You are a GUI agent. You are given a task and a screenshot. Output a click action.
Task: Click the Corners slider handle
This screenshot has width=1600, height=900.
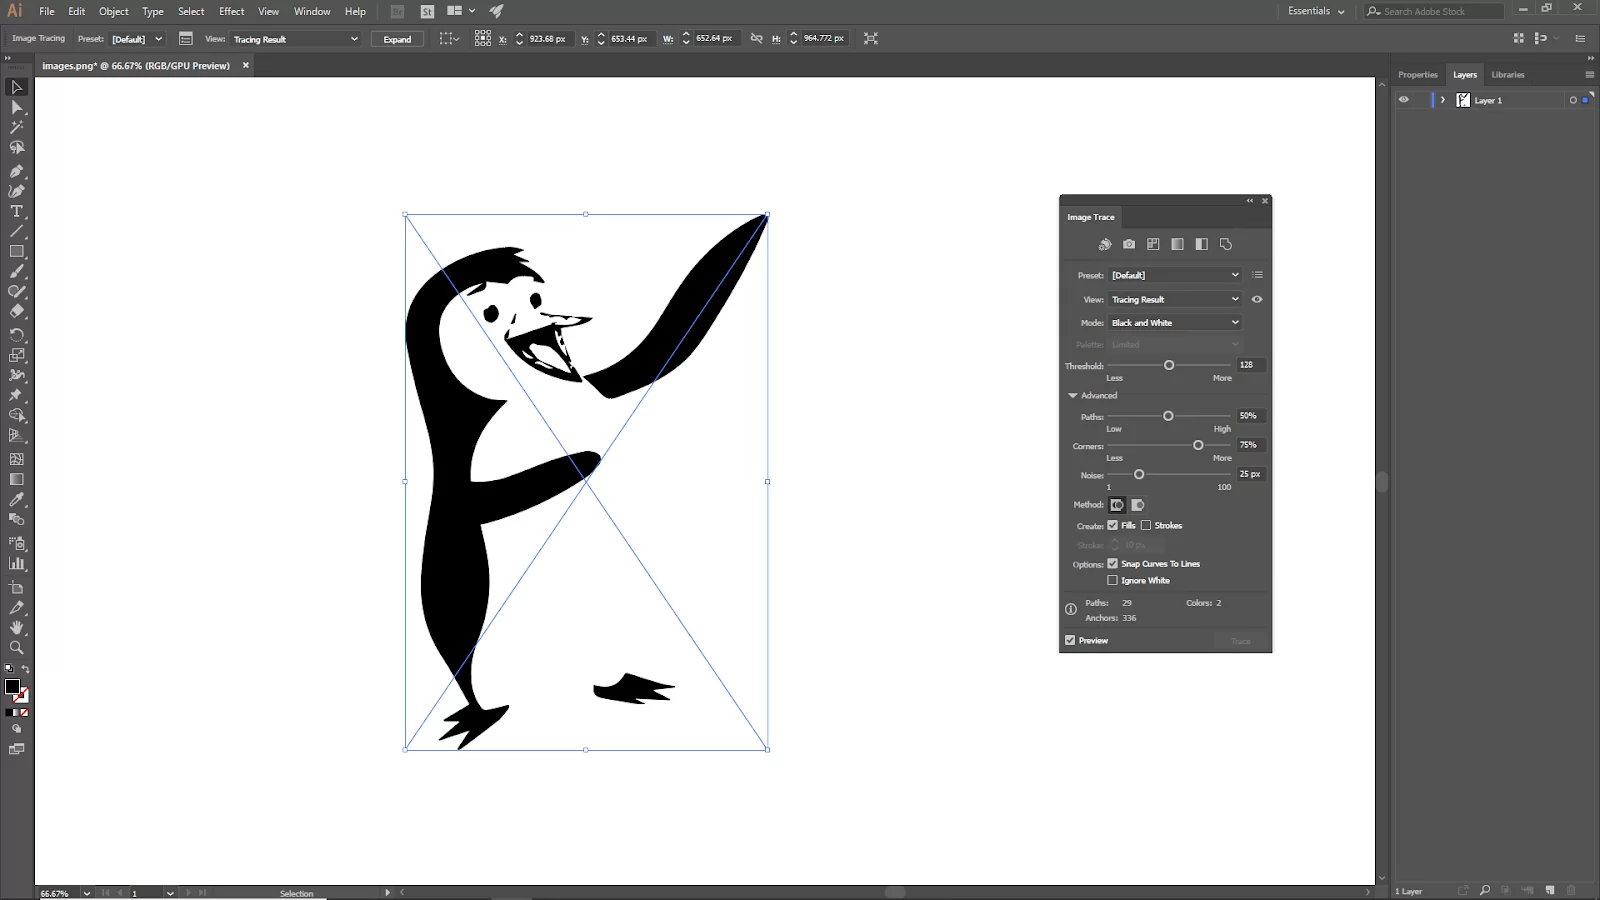coord(1198,445)
